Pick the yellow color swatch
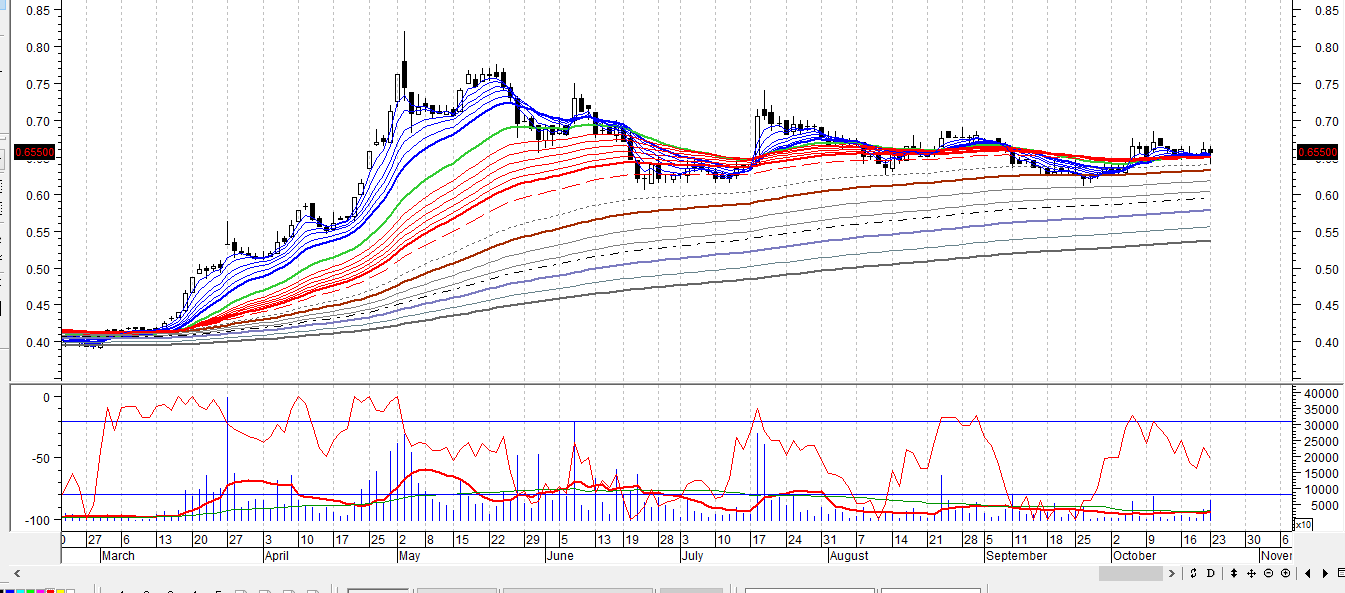 59,590
